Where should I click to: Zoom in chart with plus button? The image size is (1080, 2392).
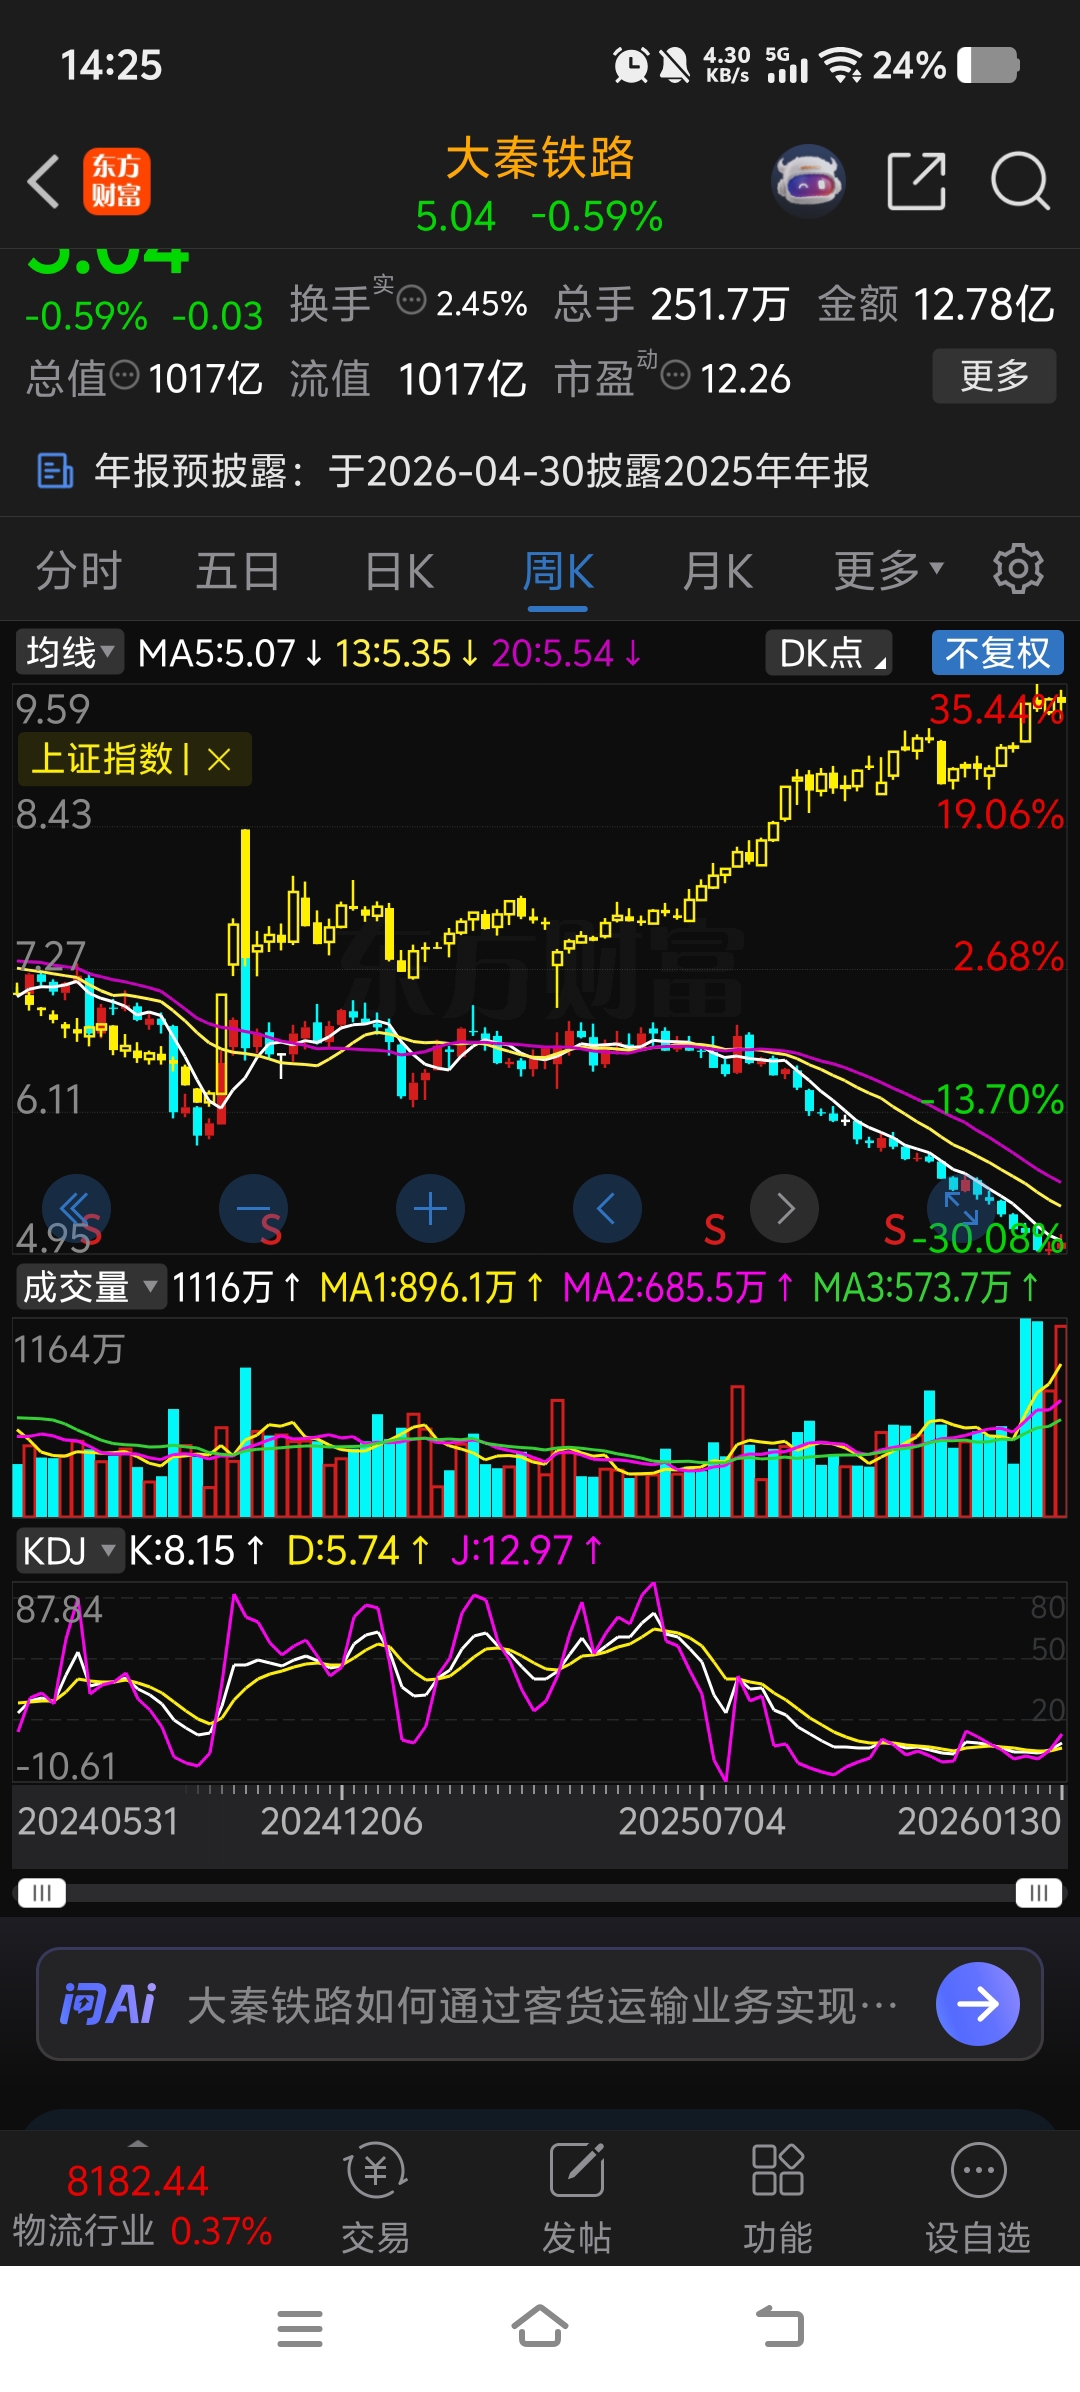(430, 1208)
